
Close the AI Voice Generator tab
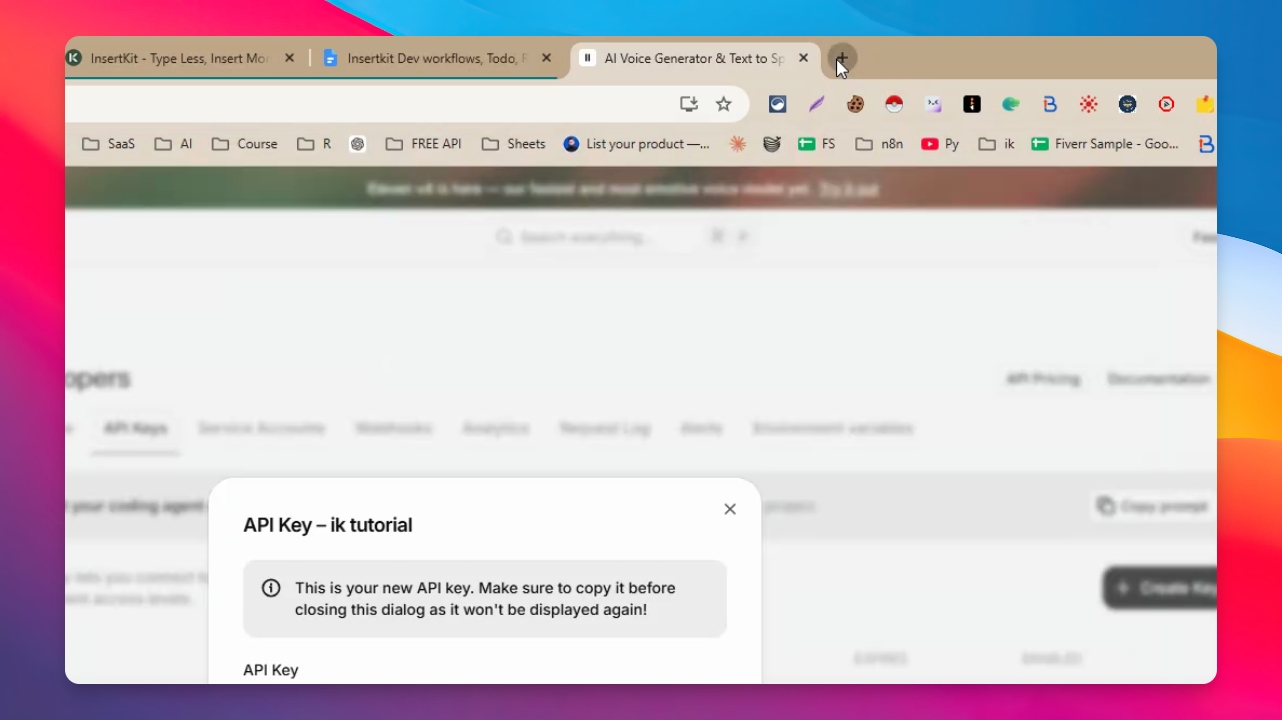tap(804, 59)
